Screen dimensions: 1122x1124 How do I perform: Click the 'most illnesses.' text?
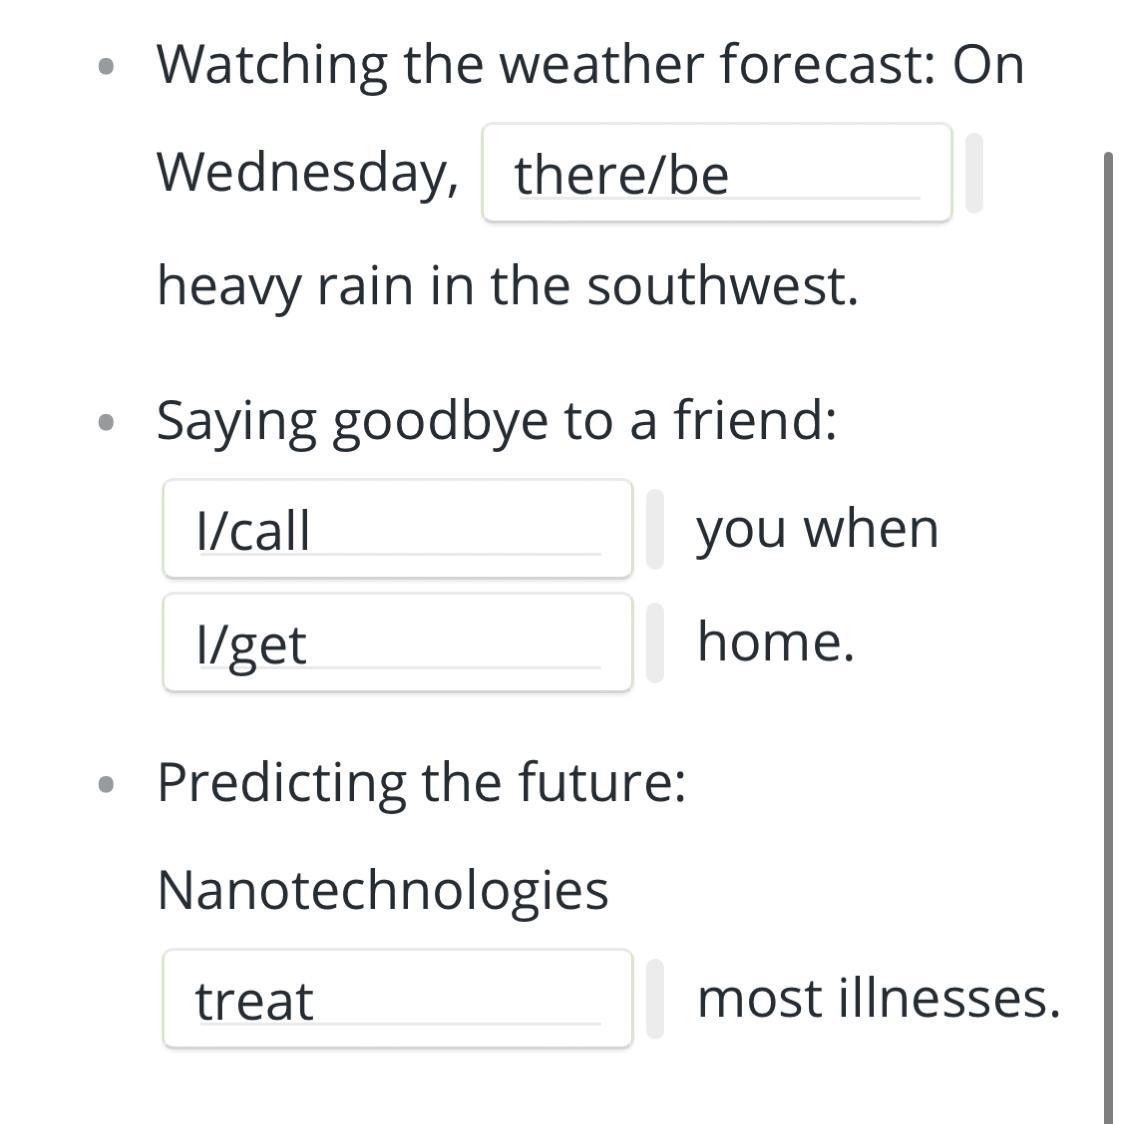click(x=878, y=998)
